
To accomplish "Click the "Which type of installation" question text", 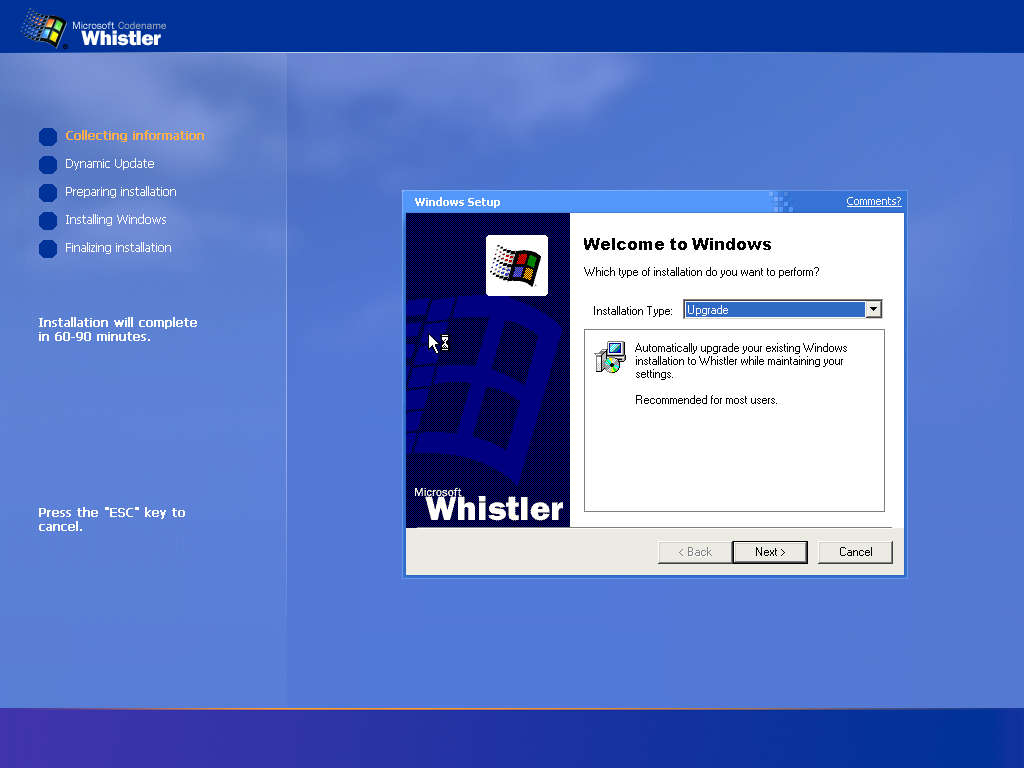I will pos(701,272).
